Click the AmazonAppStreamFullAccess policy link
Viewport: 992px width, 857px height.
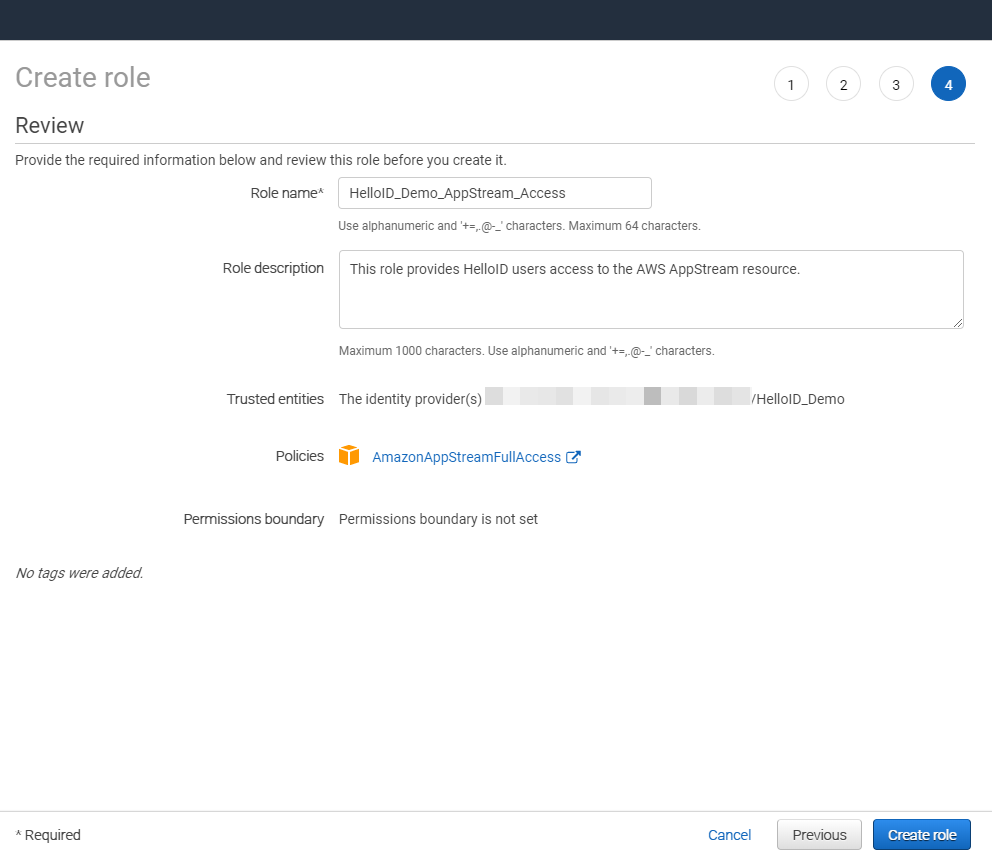[466, 457]
